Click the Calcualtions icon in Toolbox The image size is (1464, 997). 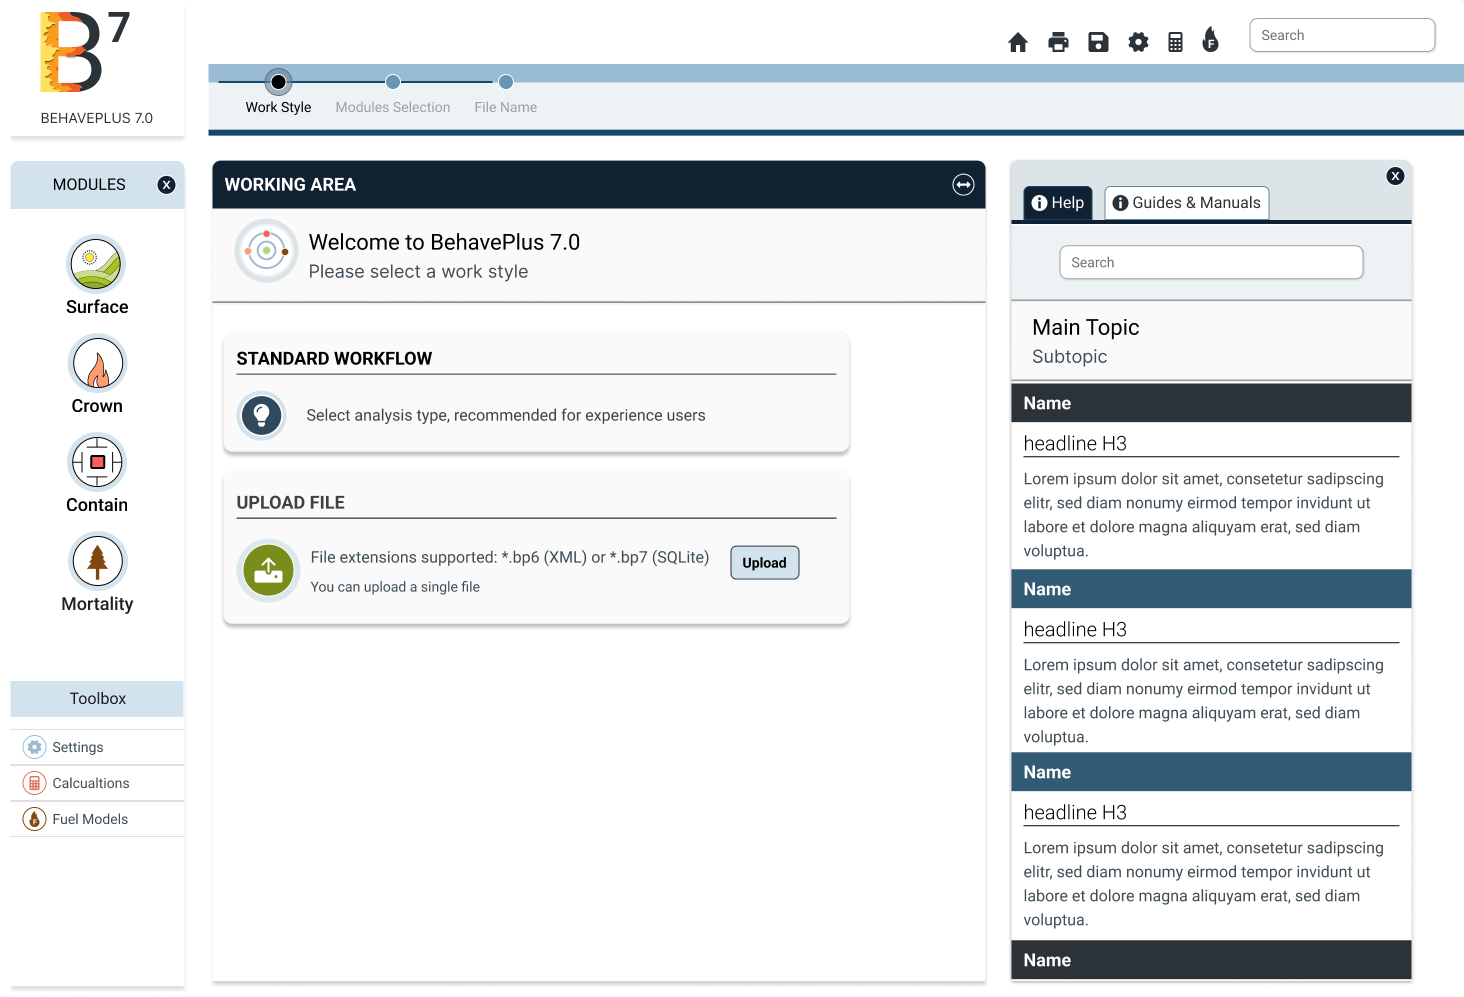pos(35,783)
